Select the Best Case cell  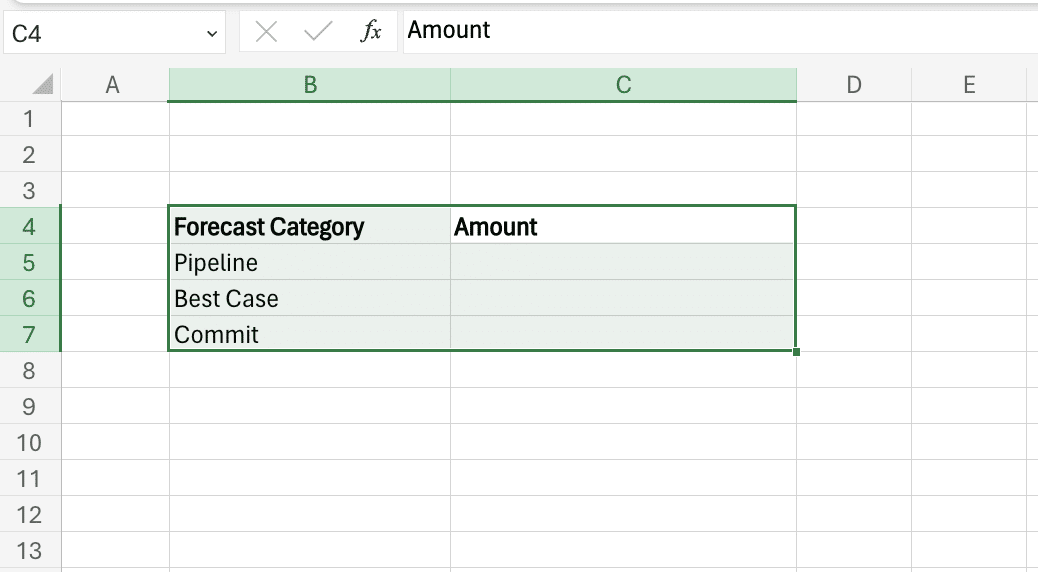pos(310,299)
